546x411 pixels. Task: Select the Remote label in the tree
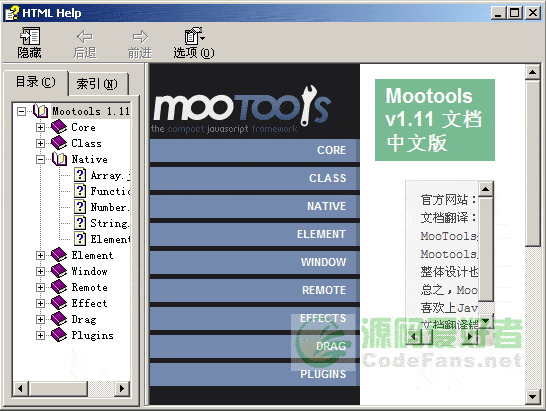click(89, 288)
